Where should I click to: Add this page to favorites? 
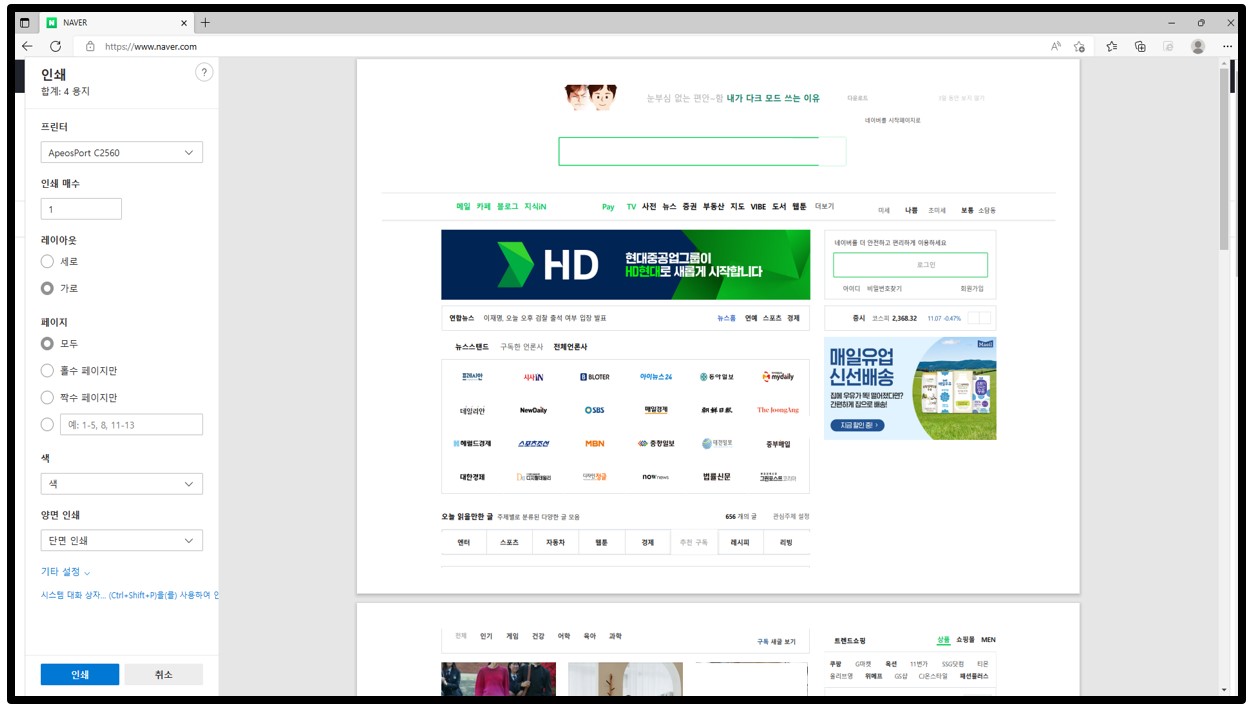click(1079, 46)
